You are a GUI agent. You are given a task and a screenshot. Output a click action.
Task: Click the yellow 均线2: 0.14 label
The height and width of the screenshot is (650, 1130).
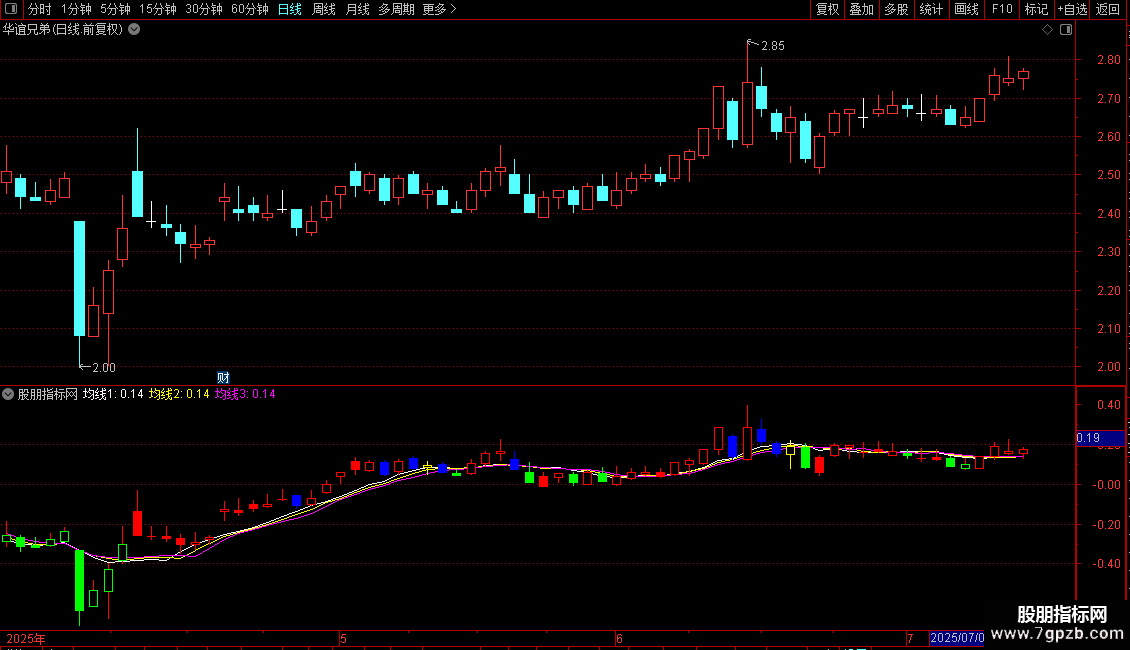coord(179,394)
